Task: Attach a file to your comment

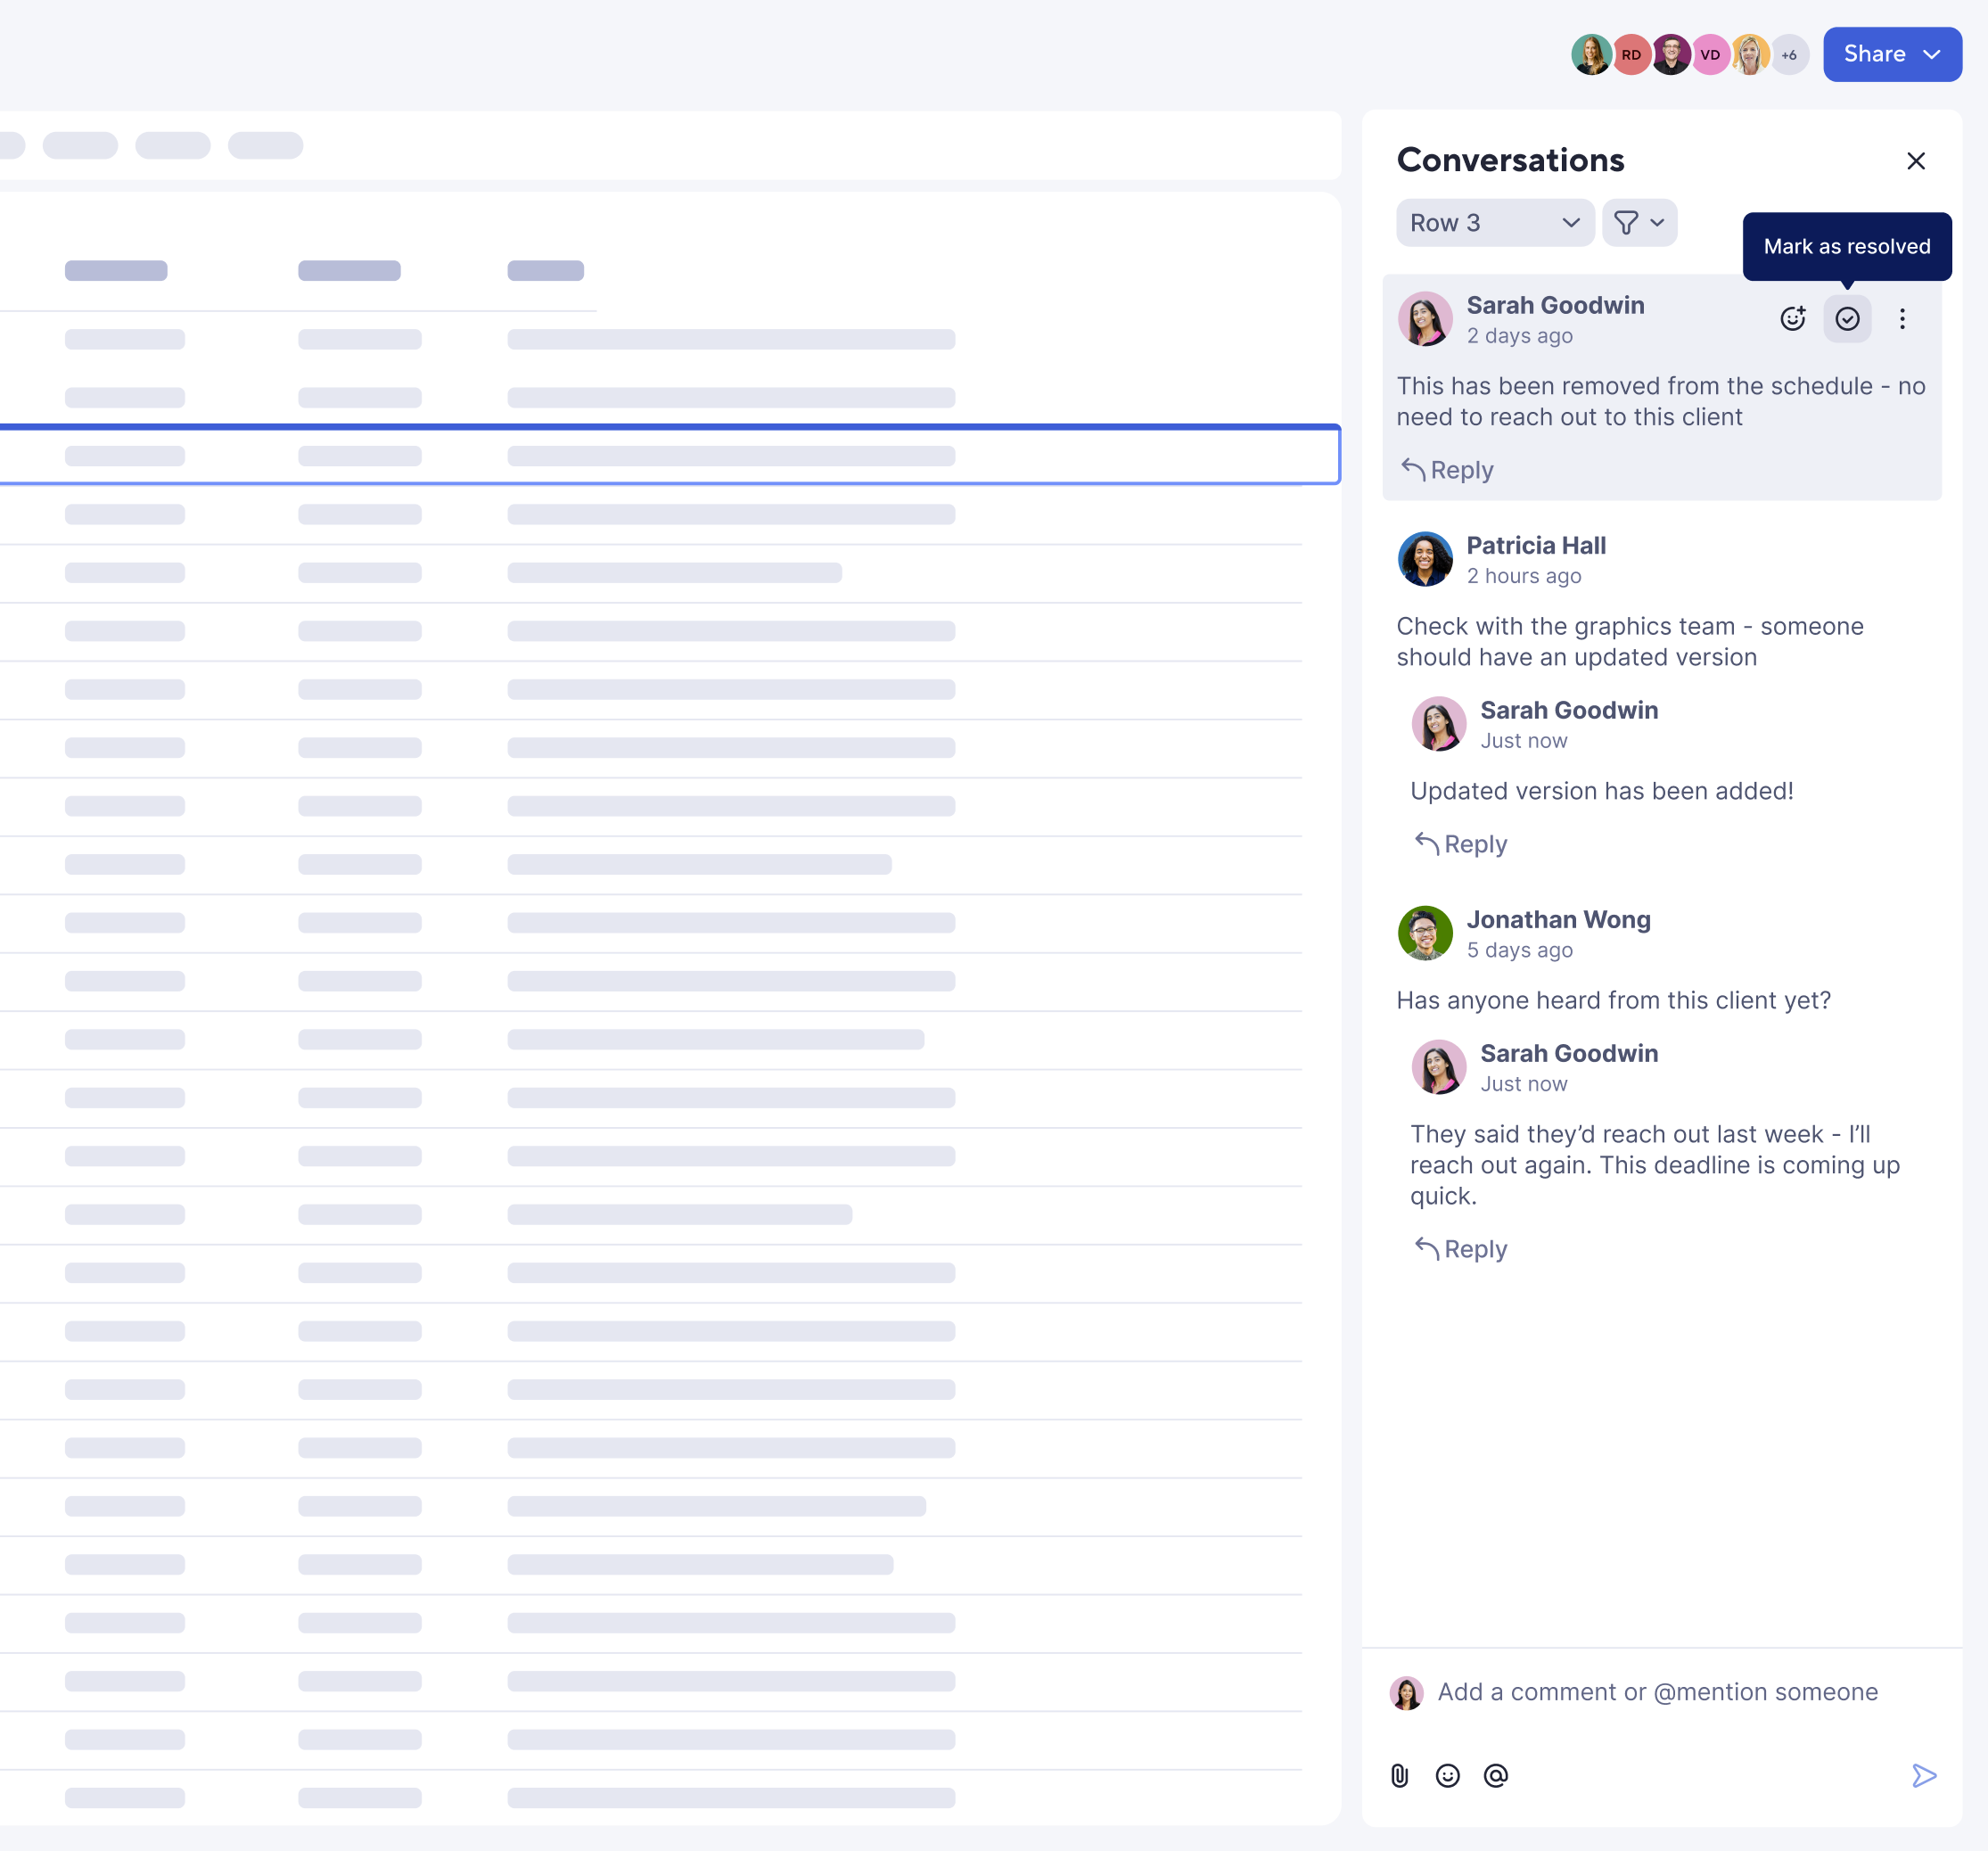Action: 1399,1775
